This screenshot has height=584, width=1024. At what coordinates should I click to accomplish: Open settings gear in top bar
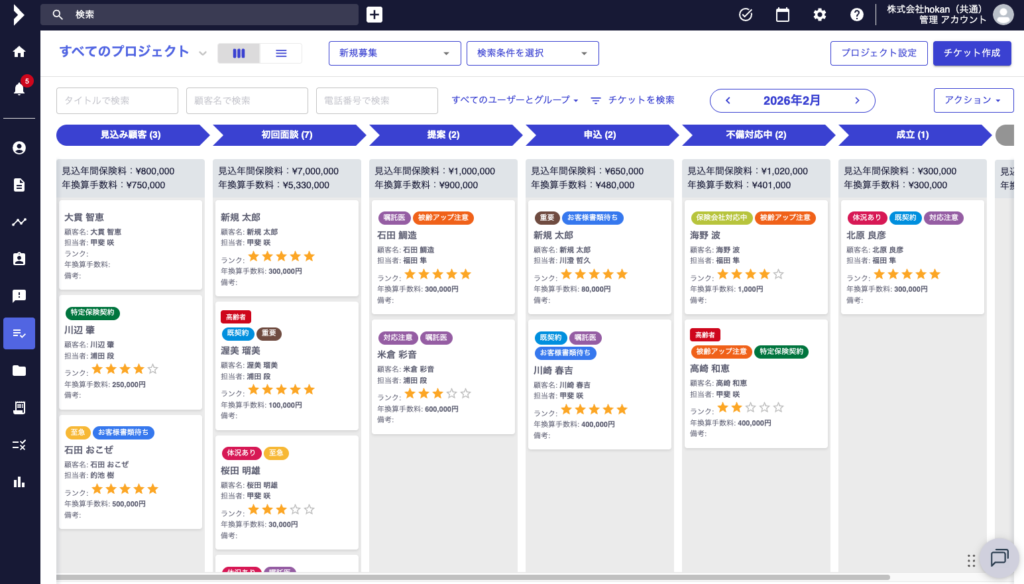click(x=820, y=14)
